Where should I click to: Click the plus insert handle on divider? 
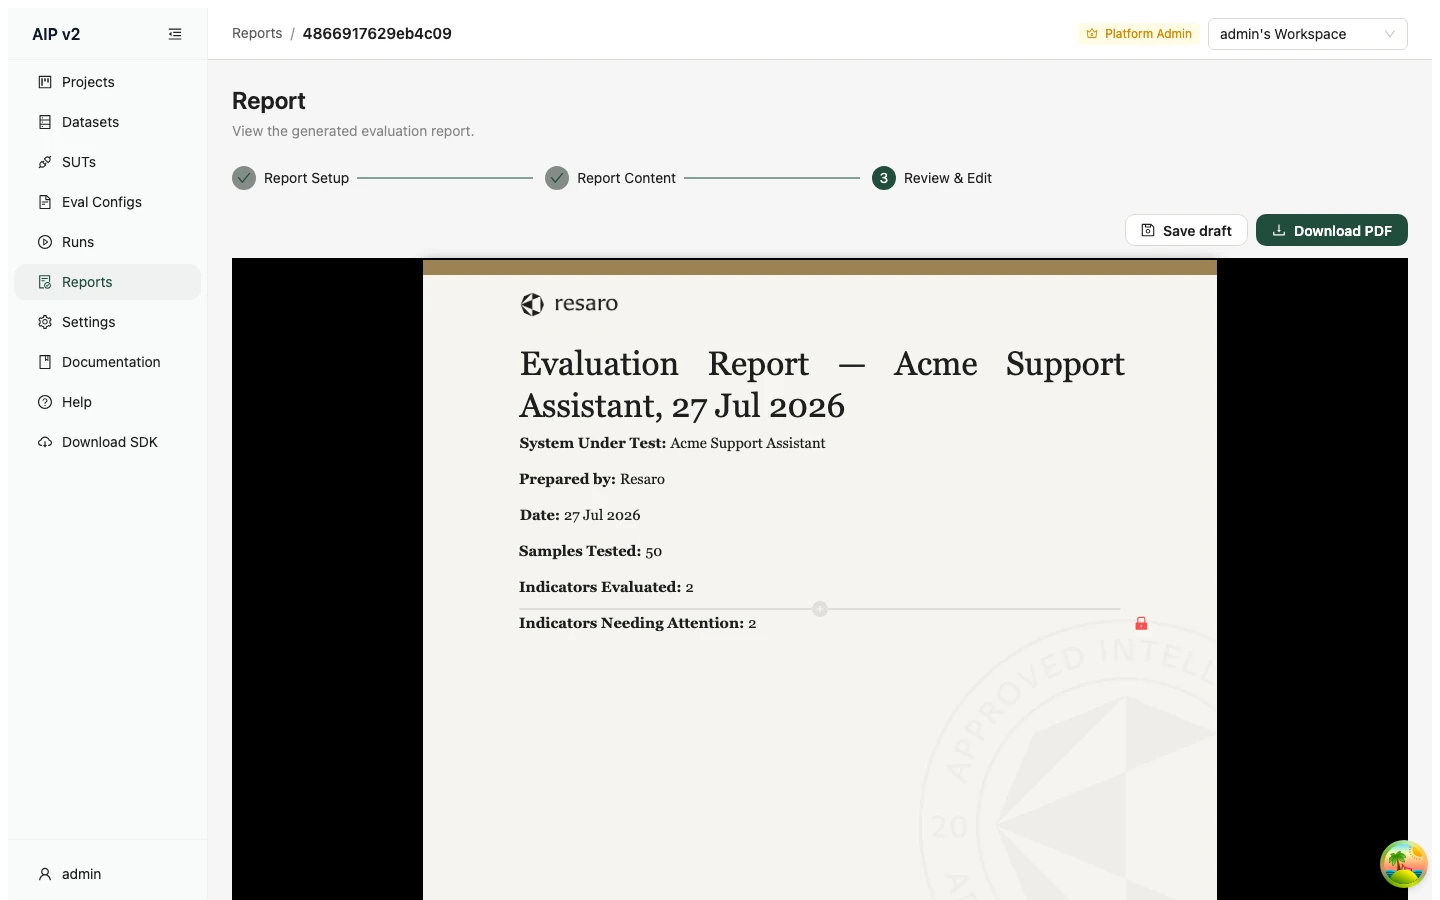point(820,609)
